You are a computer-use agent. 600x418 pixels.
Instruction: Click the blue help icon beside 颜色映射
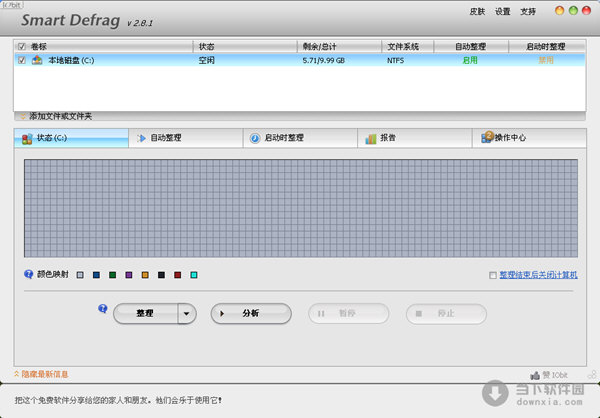[28, 274]
